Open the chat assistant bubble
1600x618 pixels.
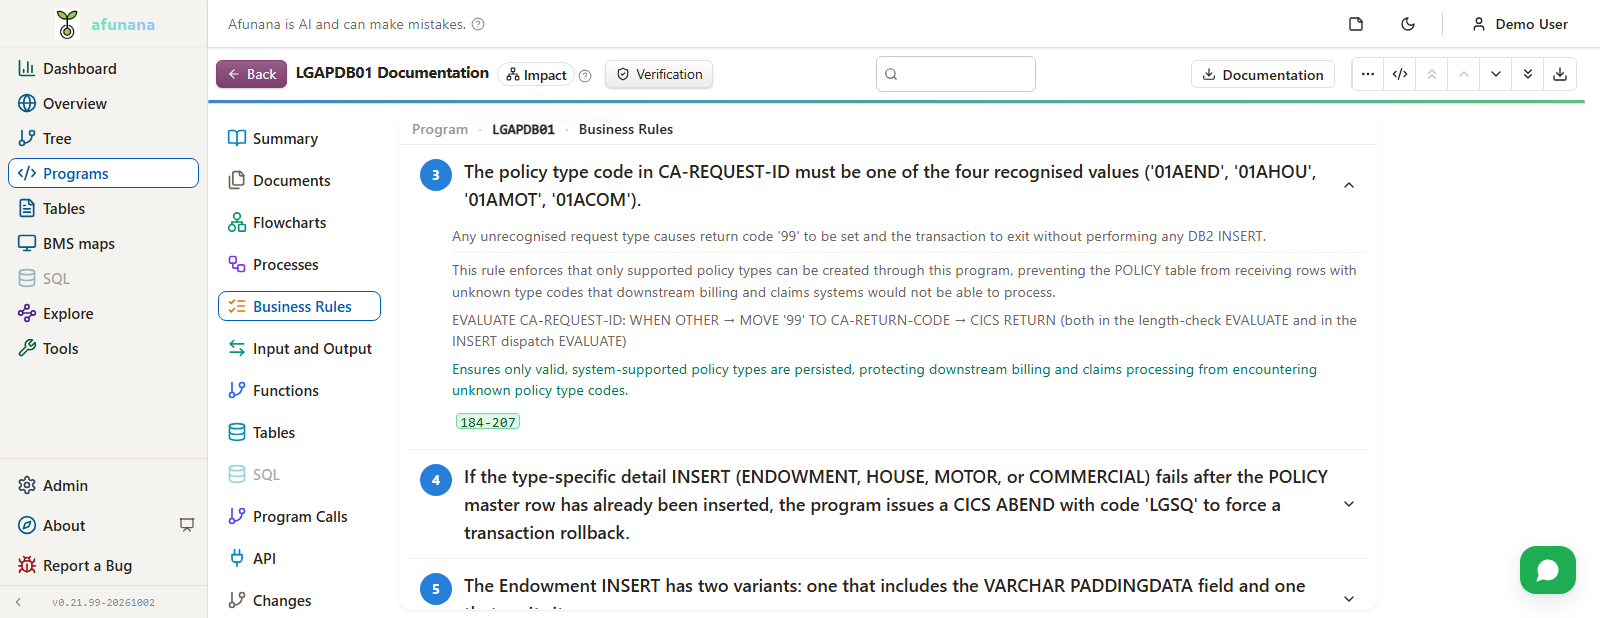1548,570
